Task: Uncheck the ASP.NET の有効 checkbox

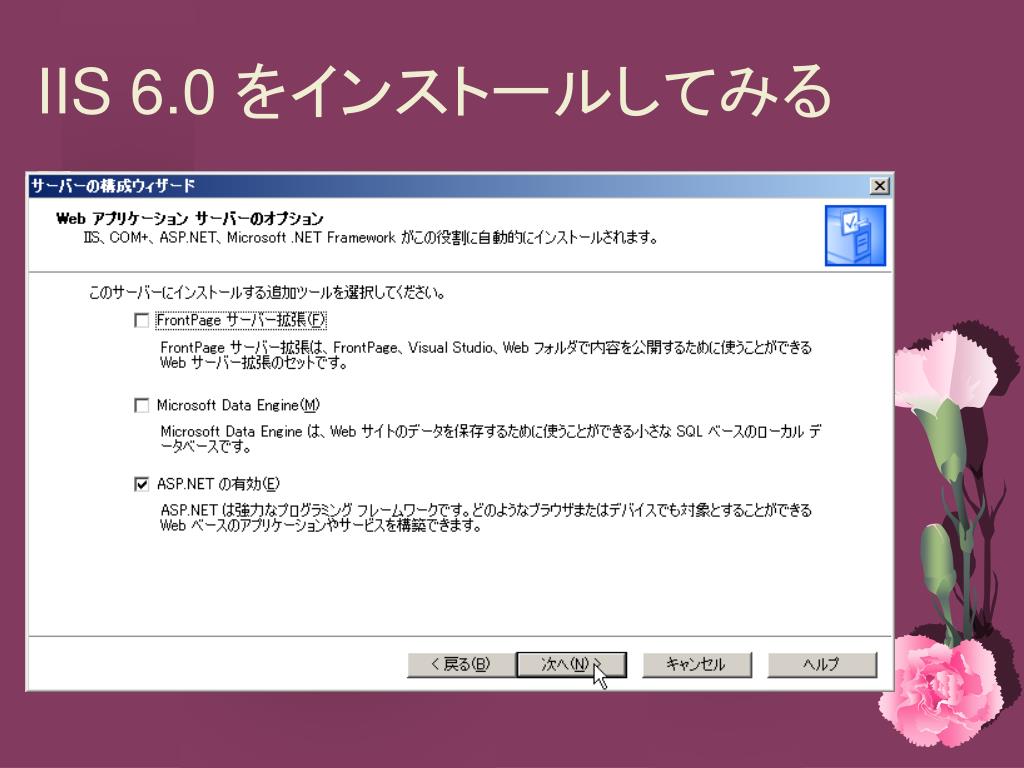Action: pos(141,484)
